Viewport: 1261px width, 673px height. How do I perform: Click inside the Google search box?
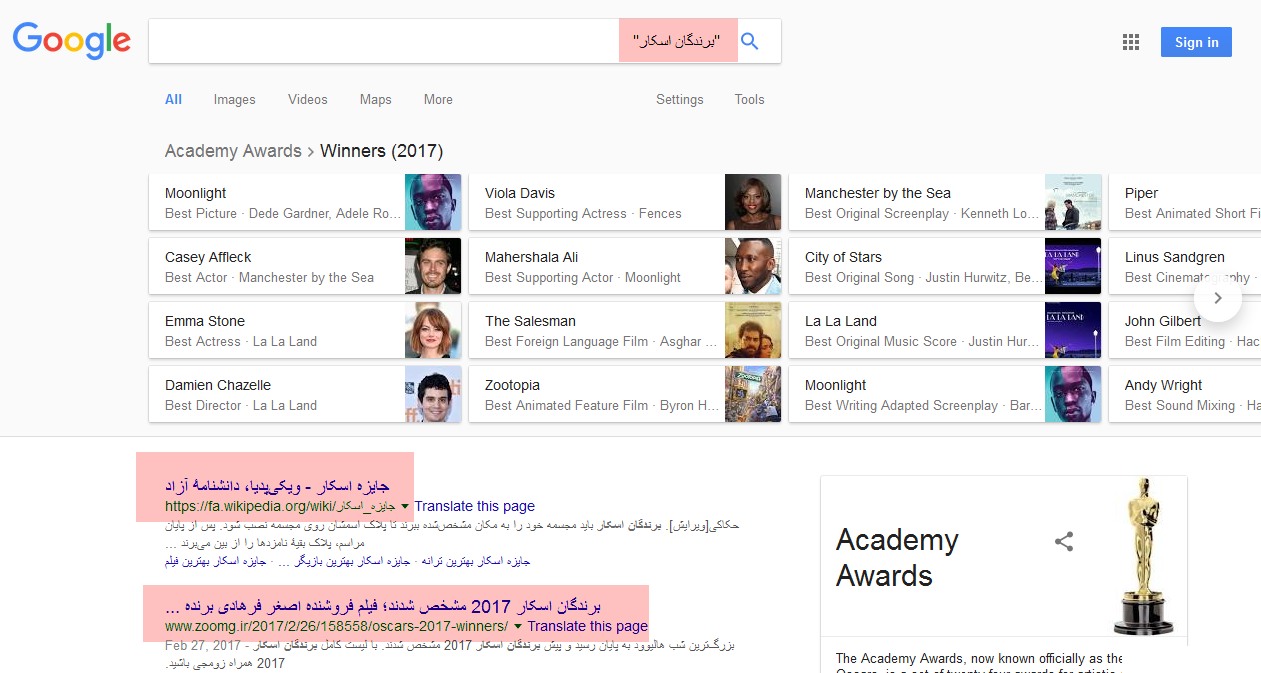[380, 41]
